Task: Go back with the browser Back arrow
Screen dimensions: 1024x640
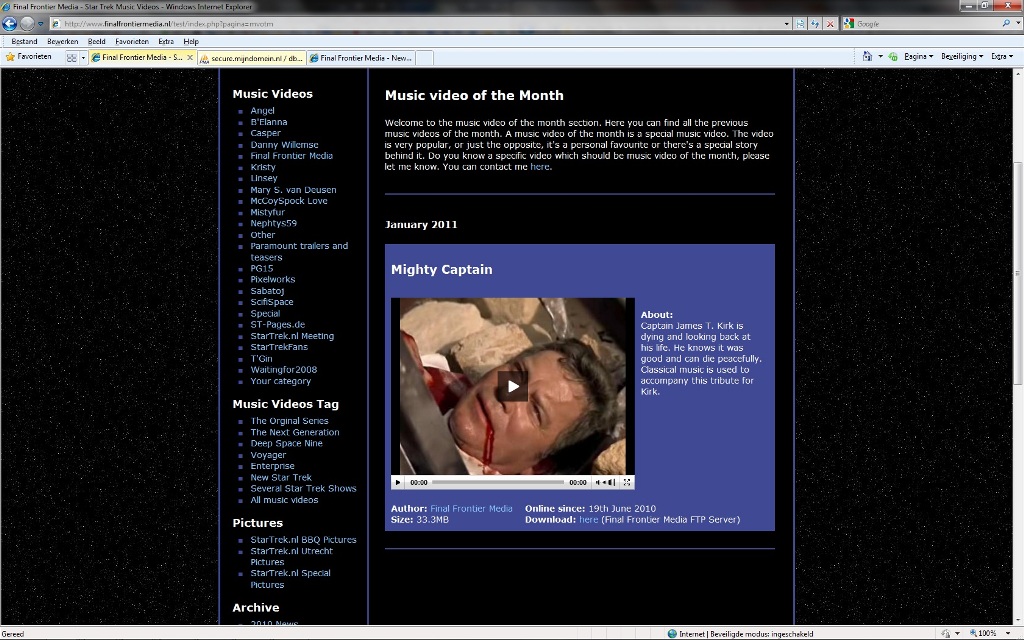Action: 9,24
